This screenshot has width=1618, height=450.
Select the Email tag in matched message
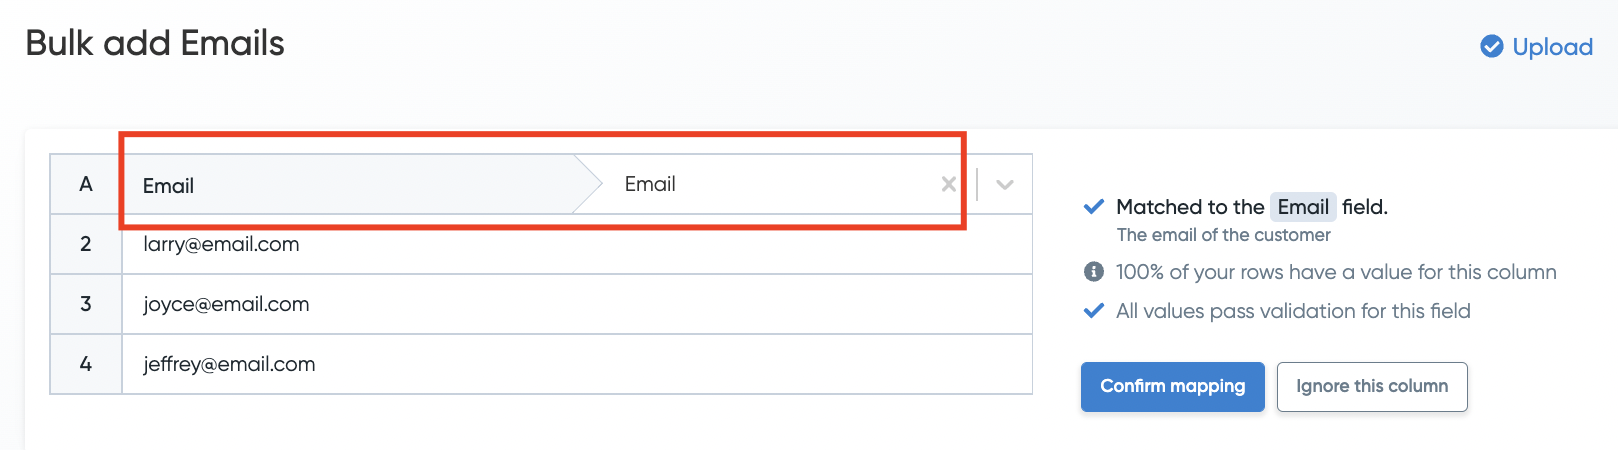tap(1303, 207)
